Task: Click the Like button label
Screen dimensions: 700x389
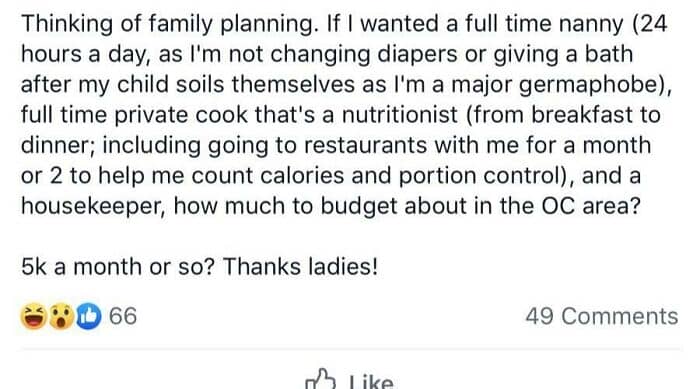Action: coord(371,382)
